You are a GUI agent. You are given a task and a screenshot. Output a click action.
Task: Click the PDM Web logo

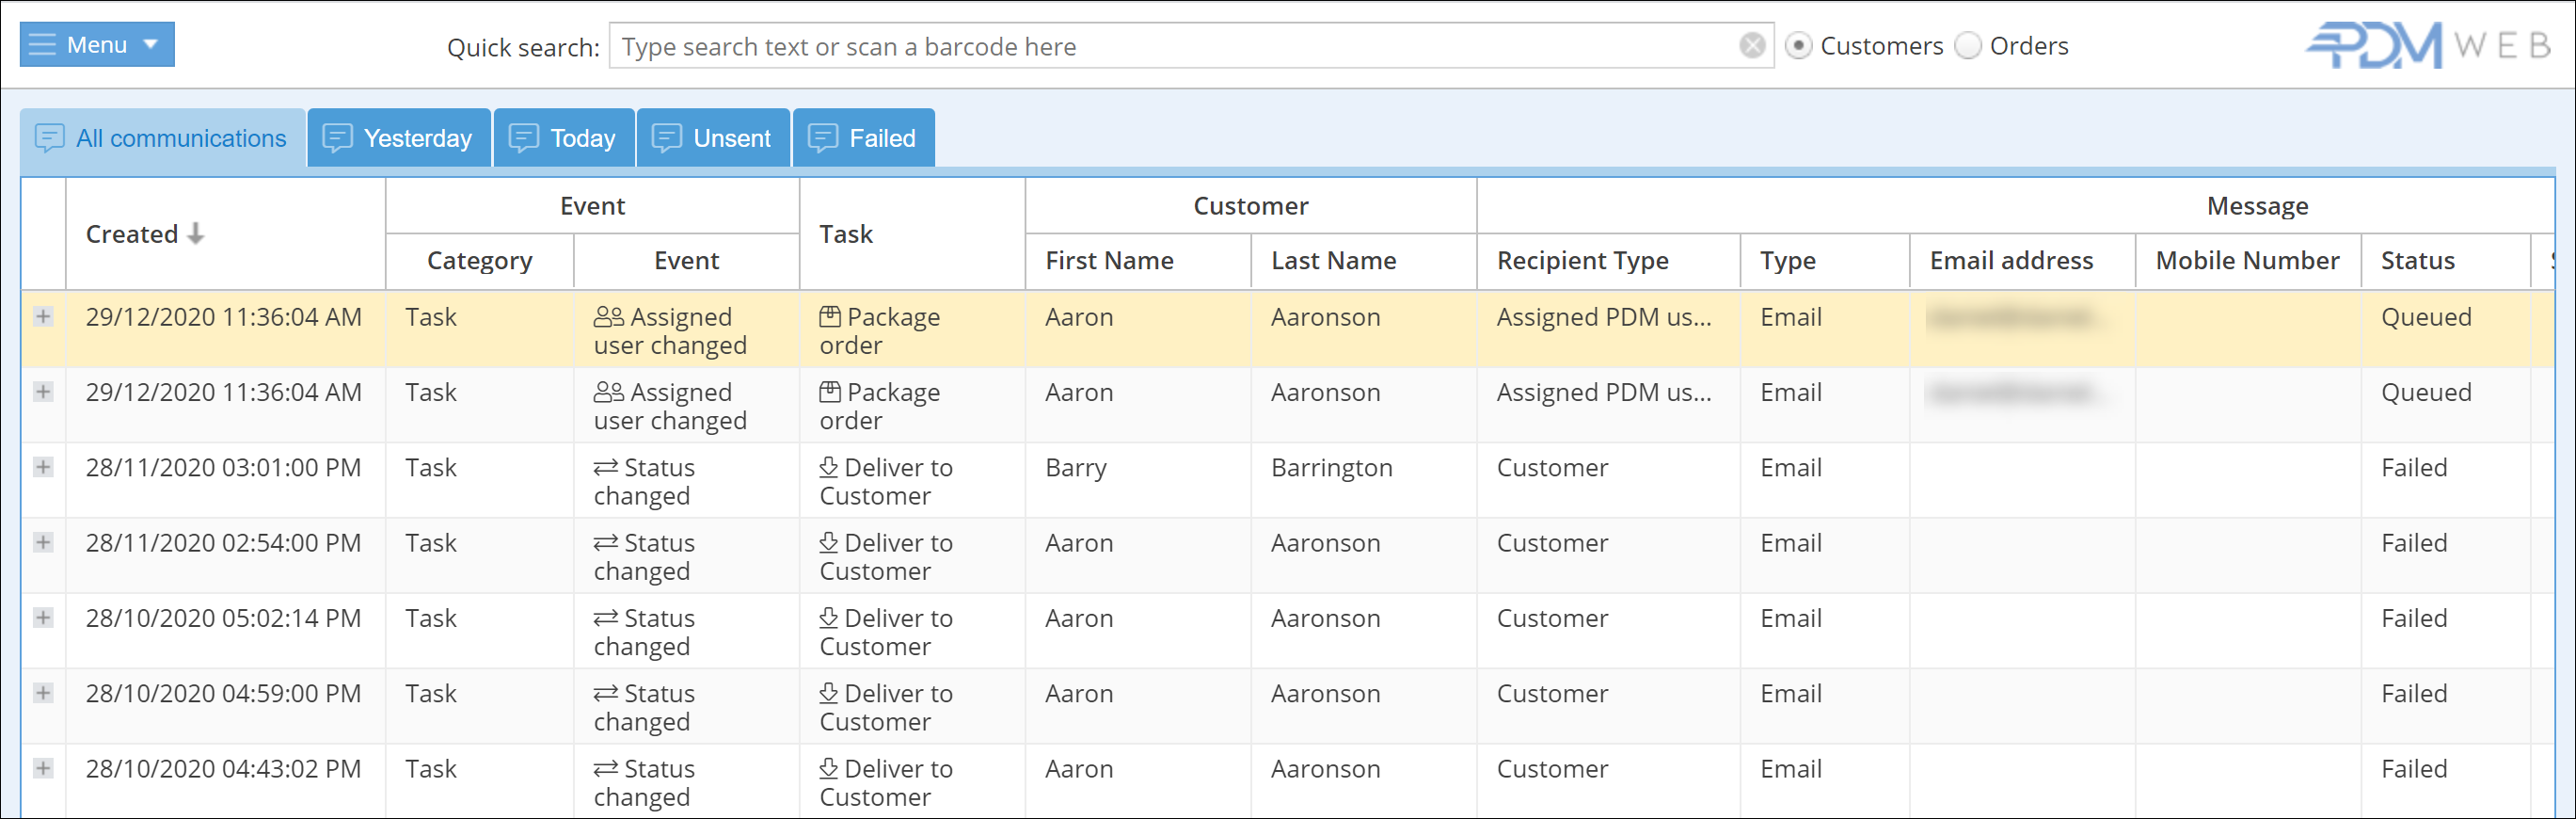pyautogui.click(x=2427, y=46)
